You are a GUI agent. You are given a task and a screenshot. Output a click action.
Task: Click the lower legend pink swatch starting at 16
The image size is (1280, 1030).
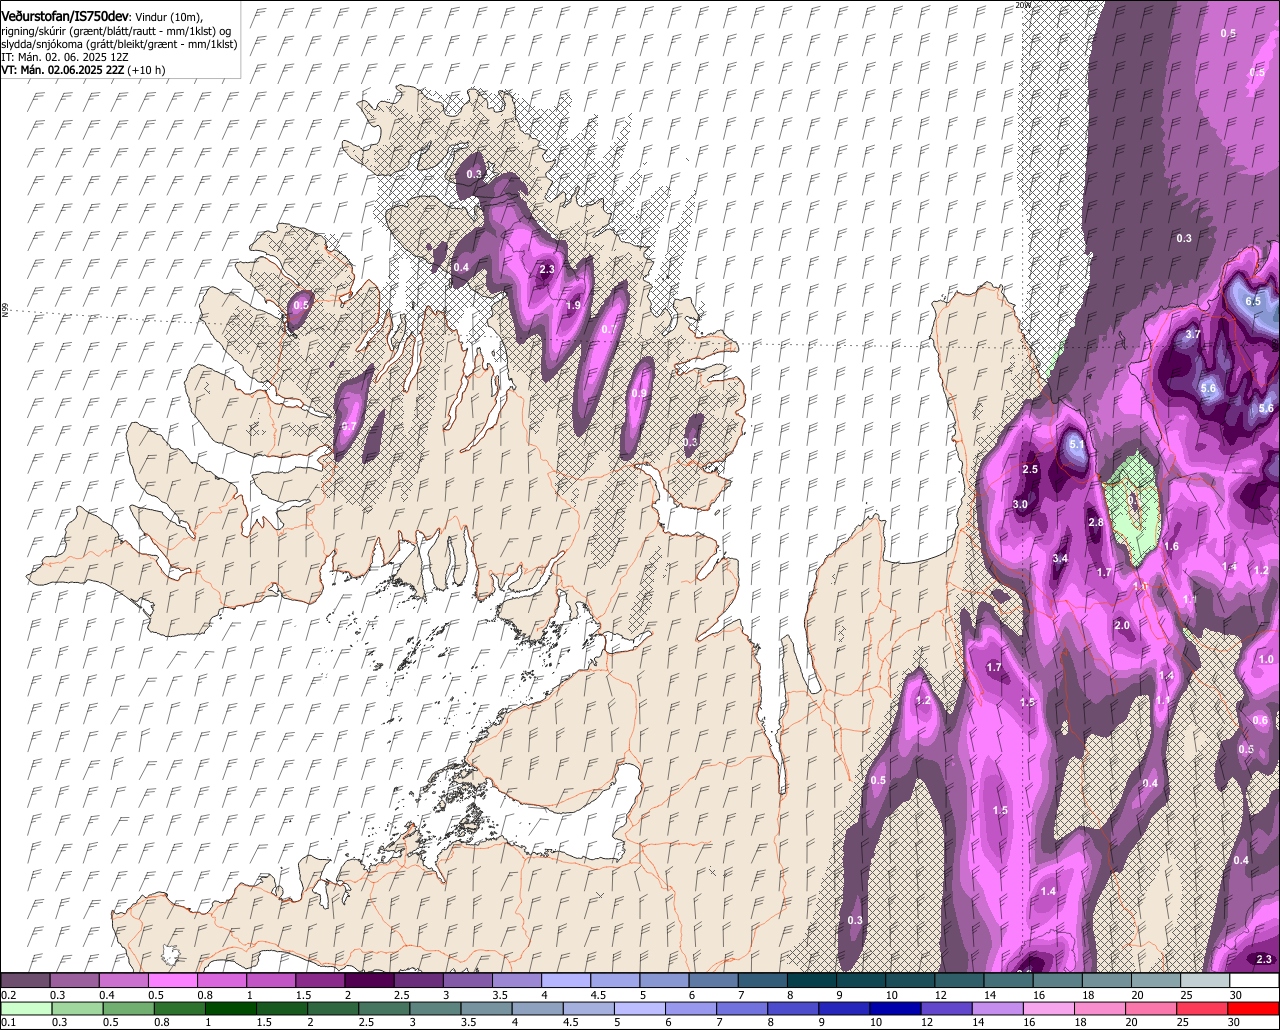pyautogui.click(x=1050, y=1009)
